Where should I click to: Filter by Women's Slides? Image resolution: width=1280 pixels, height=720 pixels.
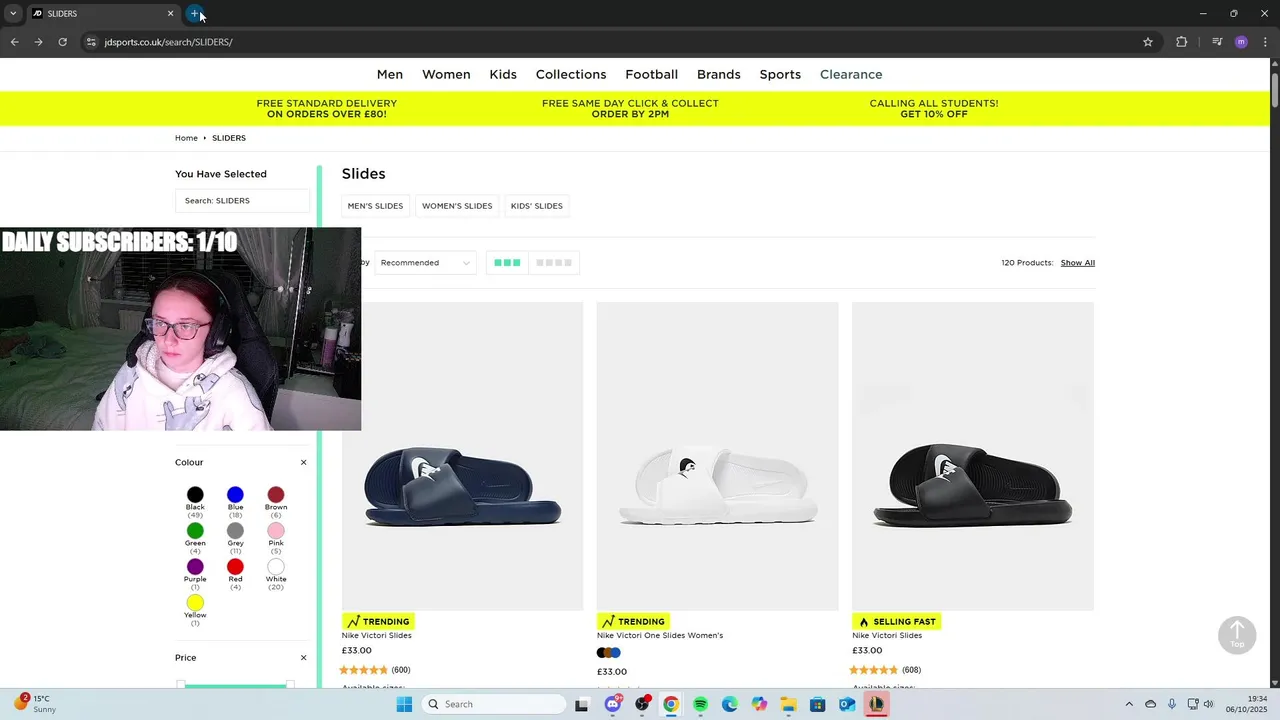tap(457, 206)
